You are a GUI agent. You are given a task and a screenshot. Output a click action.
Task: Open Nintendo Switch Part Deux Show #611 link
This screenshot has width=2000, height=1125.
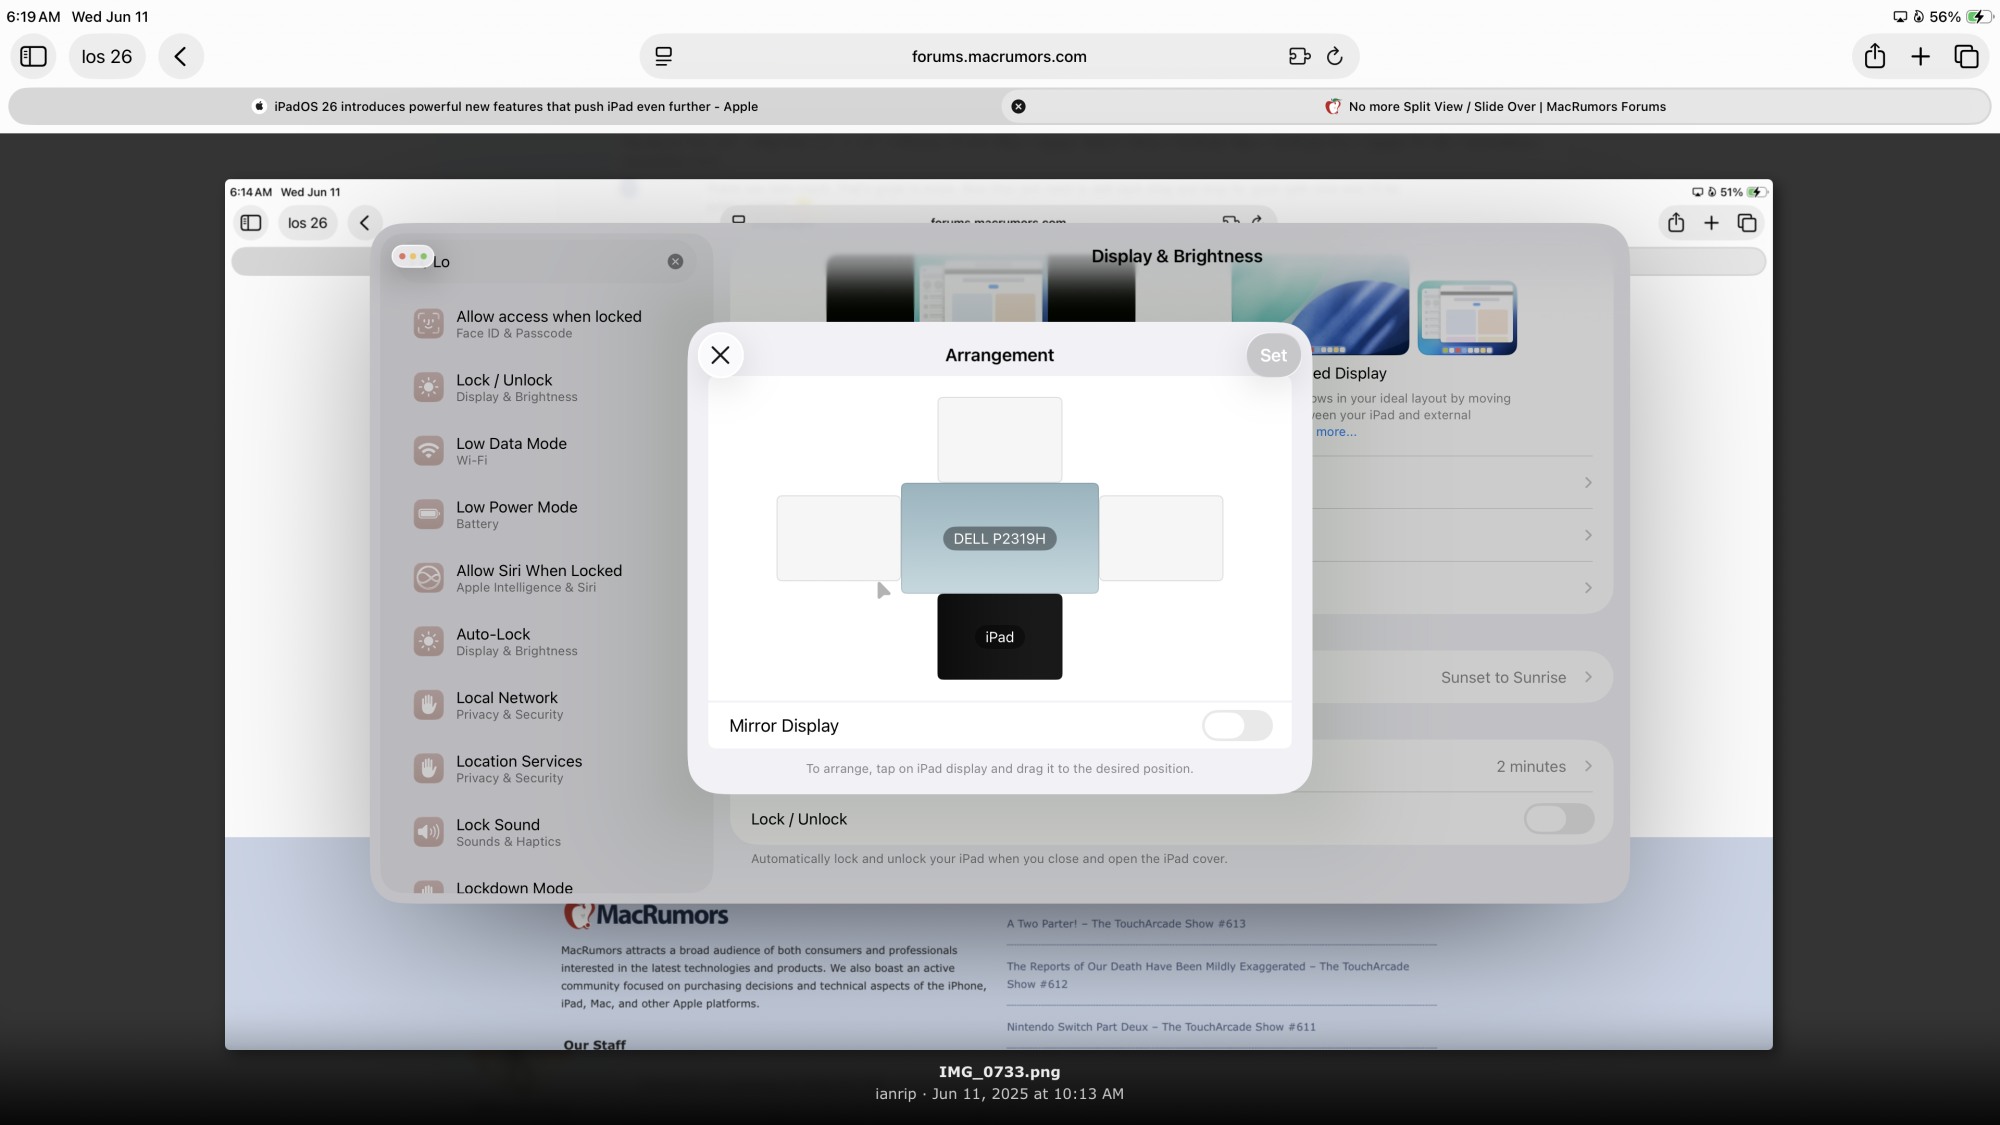(1161, 1027)
